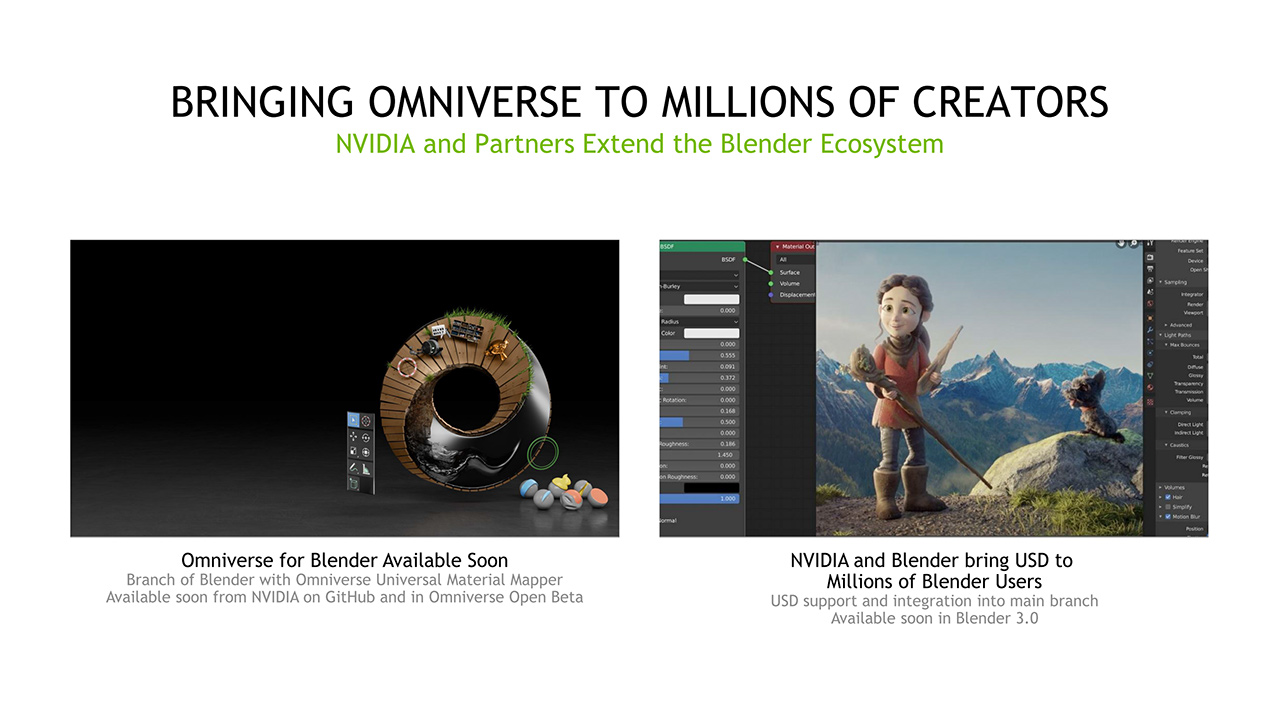Click the 1.000 value slider
The image size is (1280, 720).
point(699,498)
